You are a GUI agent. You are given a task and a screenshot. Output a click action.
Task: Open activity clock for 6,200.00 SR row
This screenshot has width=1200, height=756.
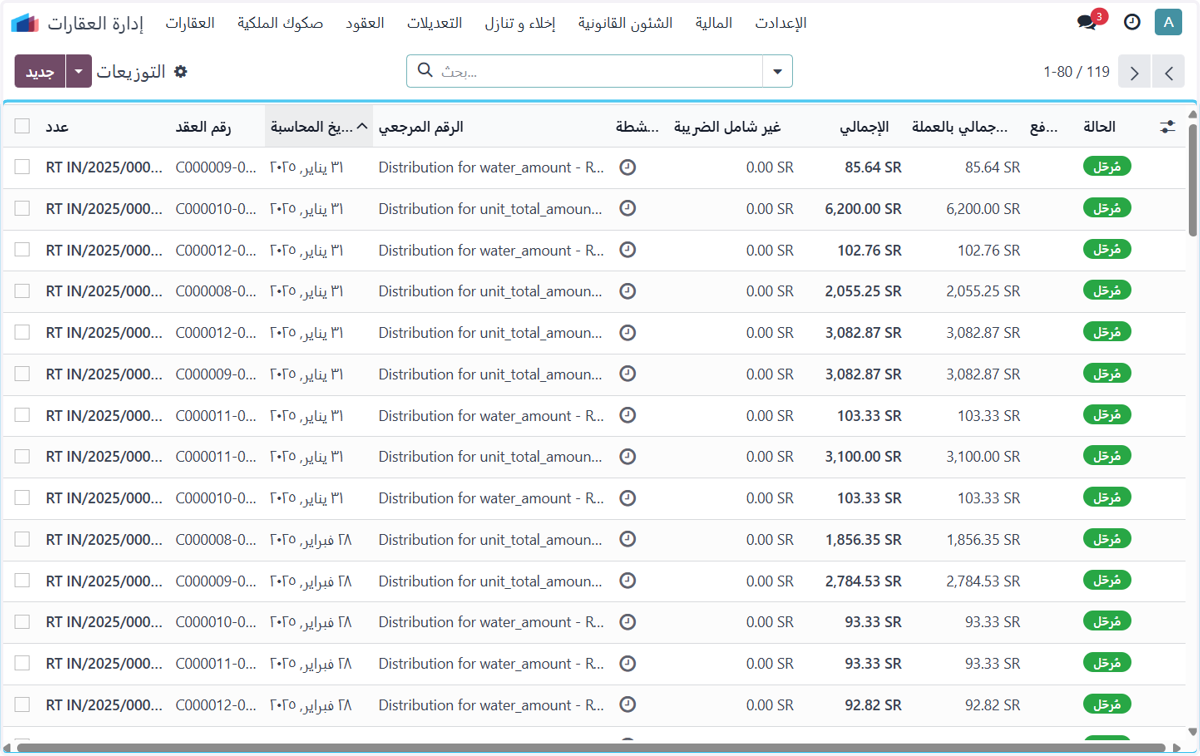pyautogui.click(x=628, y=209)
